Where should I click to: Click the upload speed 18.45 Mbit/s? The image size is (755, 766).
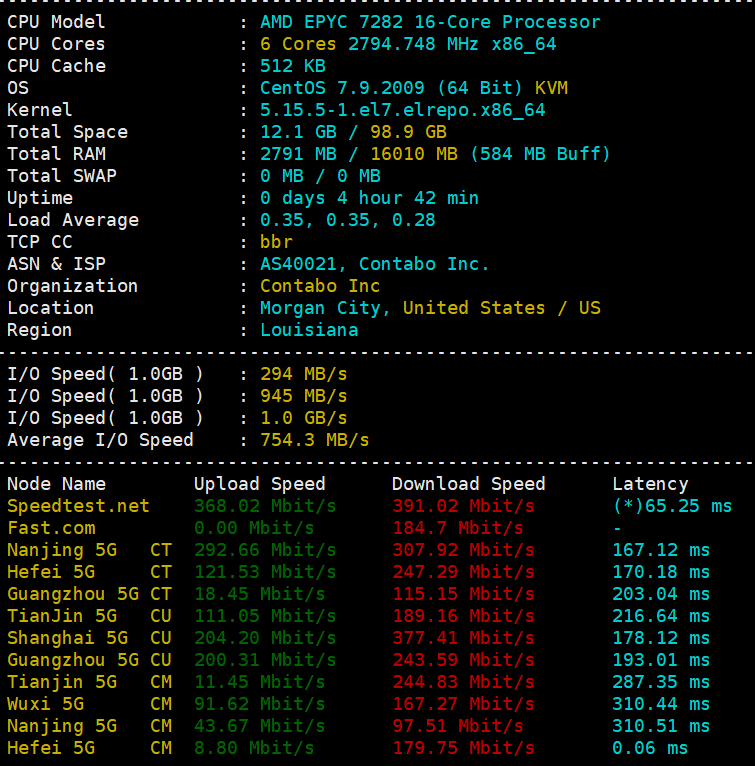coord(259,594)
